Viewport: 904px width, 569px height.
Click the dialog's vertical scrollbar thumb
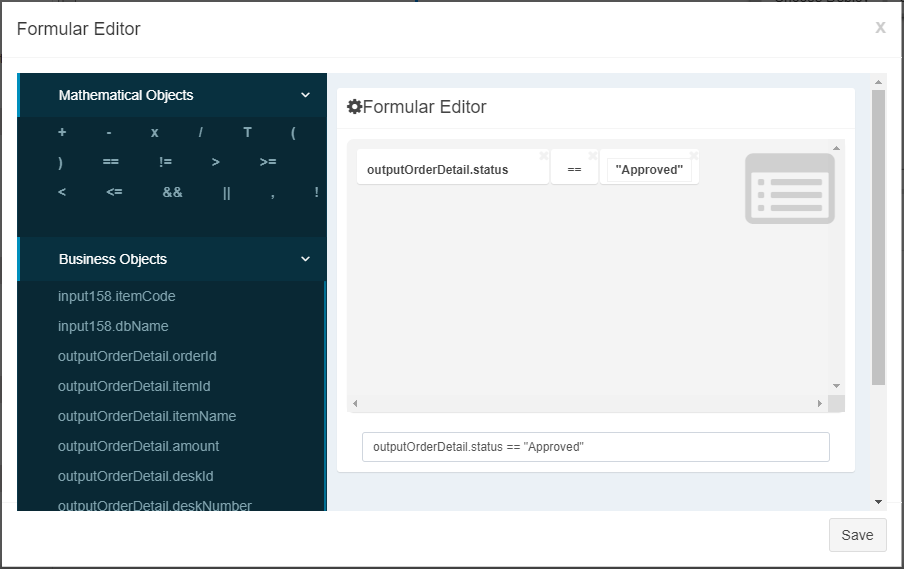878,237
